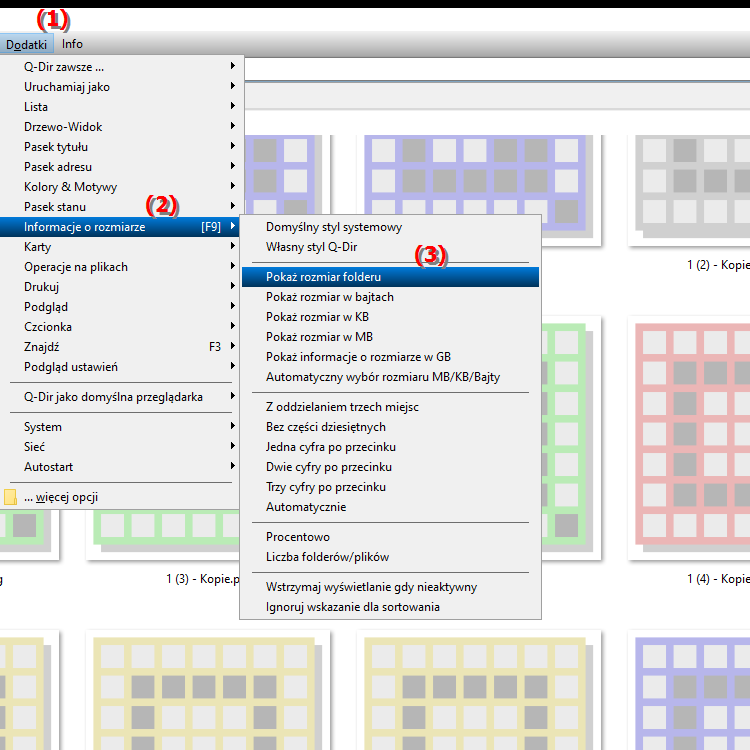750x750 pixels.
Task: Toggle Pokaż rozmiar folderu
Action: click(390, 277)
